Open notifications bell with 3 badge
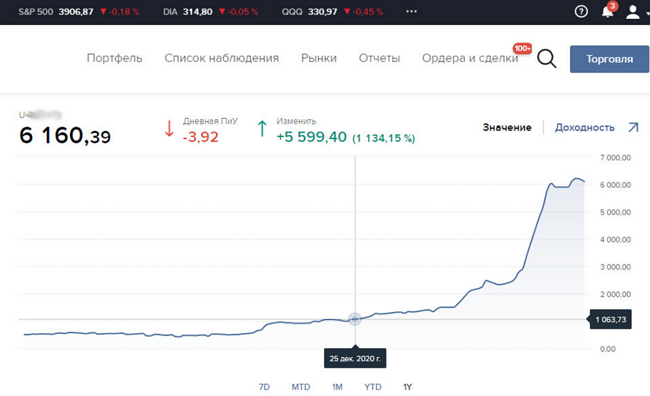Viewport: 650px width, 396px height. (608, 11)
